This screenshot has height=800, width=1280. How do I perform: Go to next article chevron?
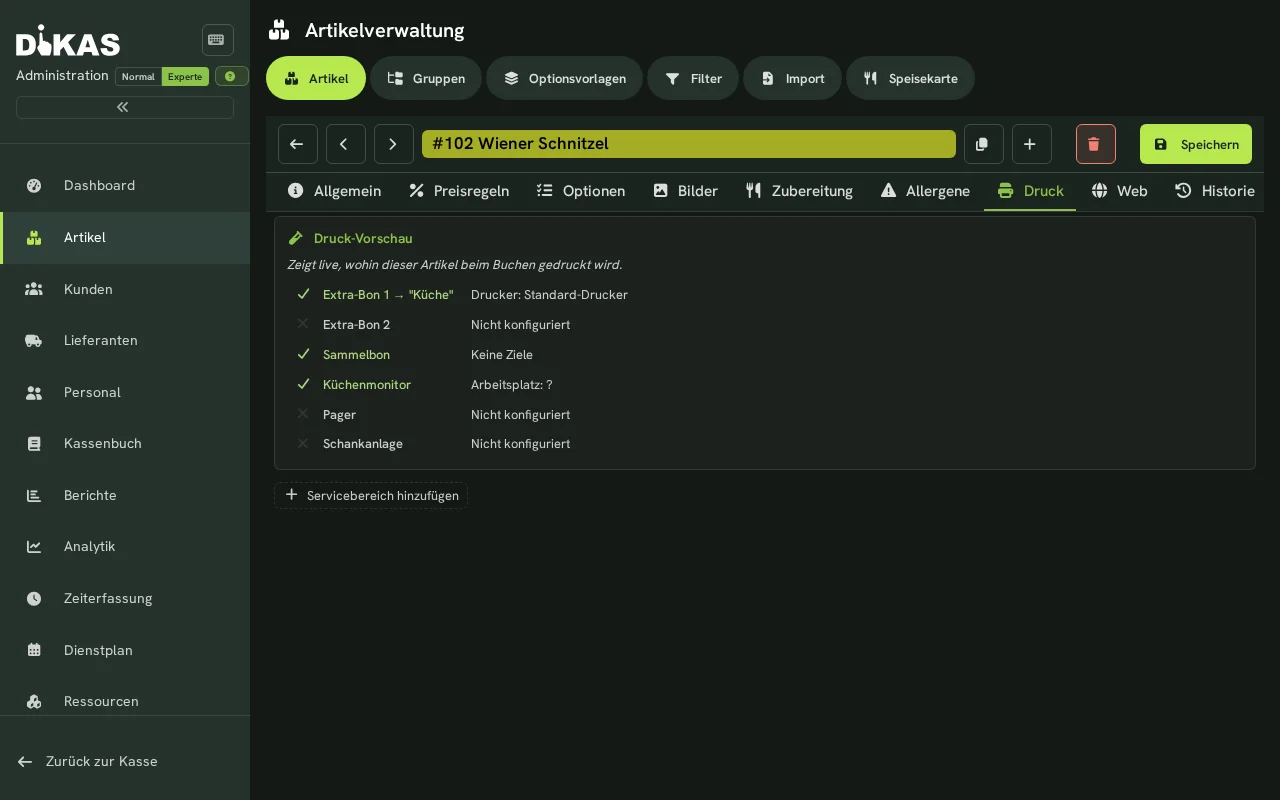pos(393,144)
